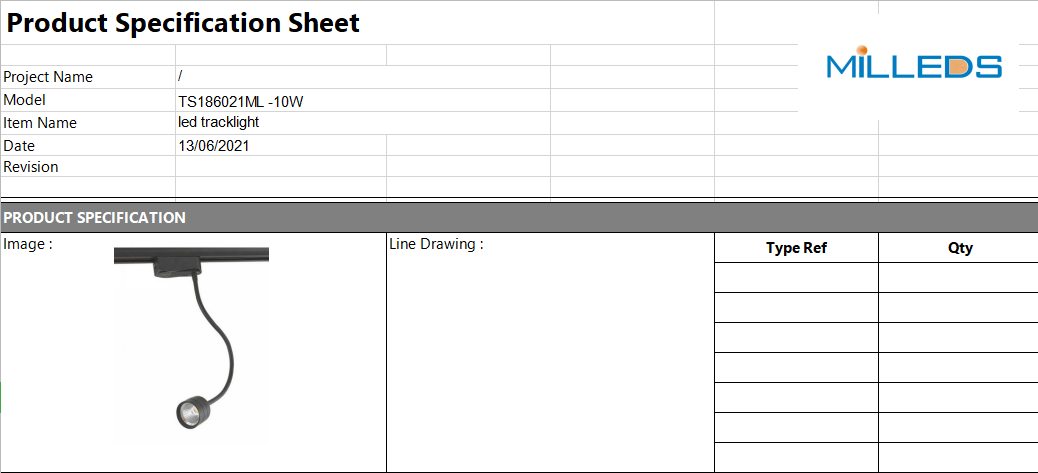
Task: Select the Model label cell
Action: coord(87,100)
